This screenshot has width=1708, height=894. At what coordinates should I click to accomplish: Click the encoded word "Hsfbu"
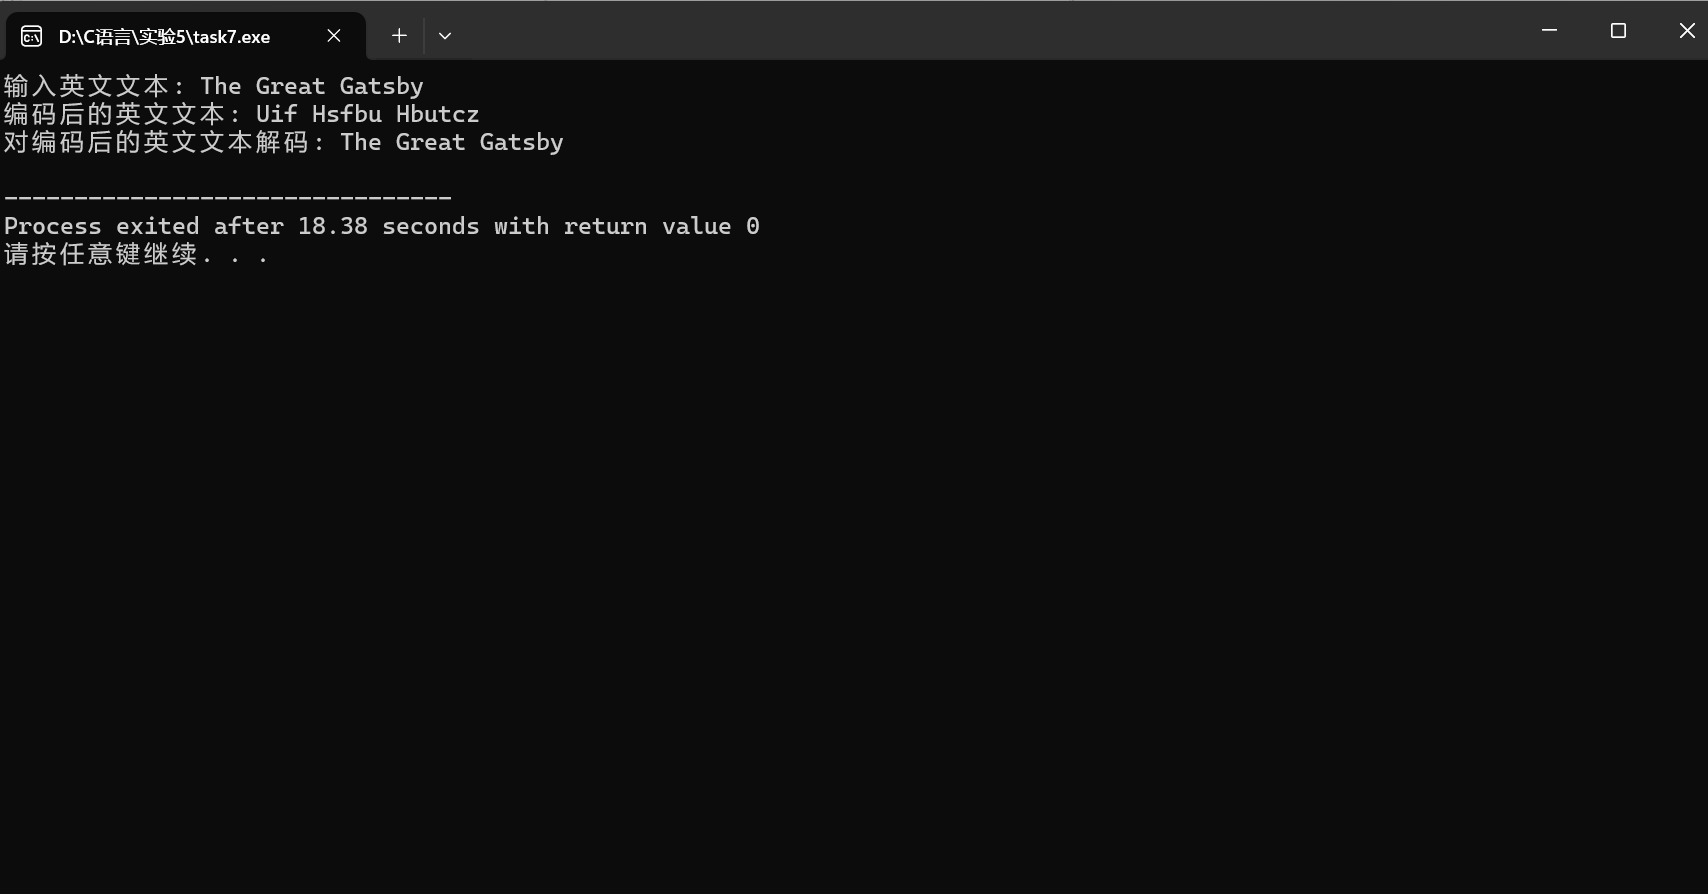[x=346, y=114]
